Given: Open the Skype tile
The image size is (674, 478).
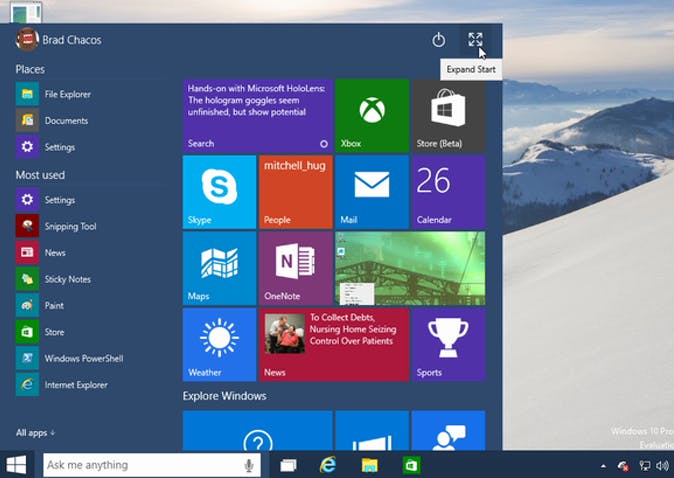Looking at the screenshot, I should point(219,192).
